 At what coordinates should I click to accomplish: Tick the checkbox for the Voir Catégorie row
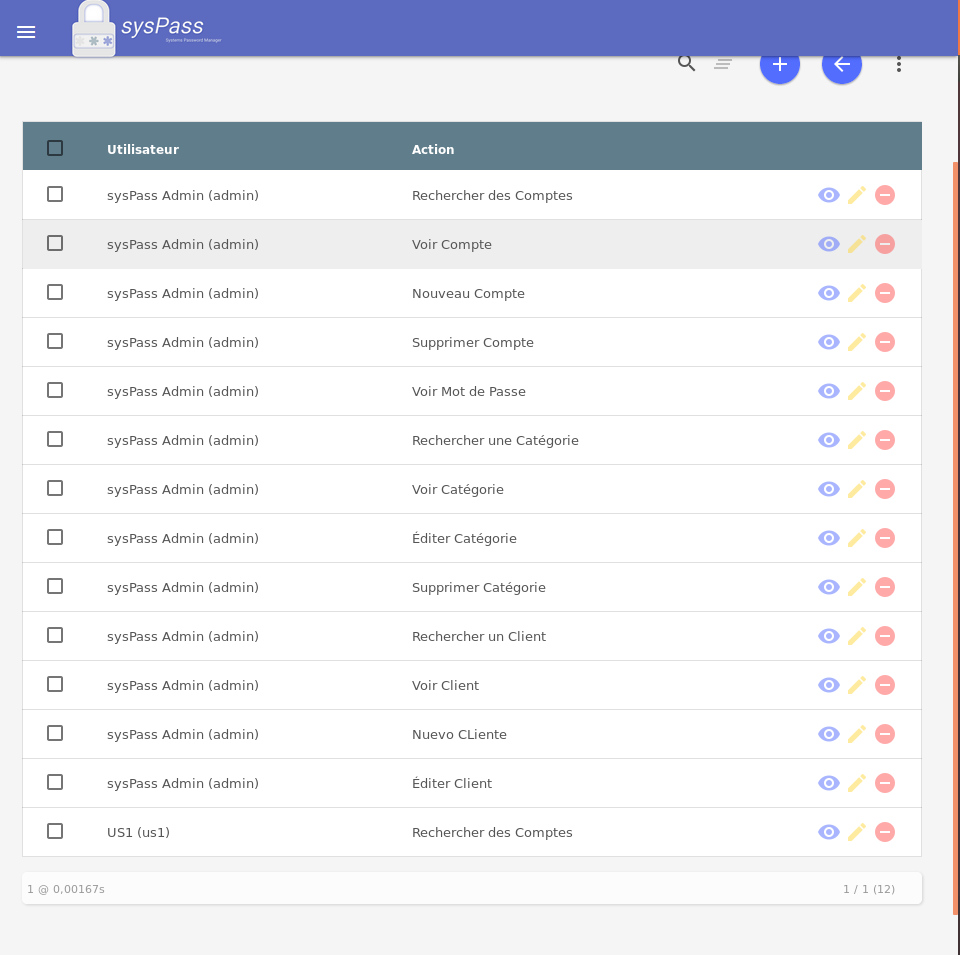[55, 488]
